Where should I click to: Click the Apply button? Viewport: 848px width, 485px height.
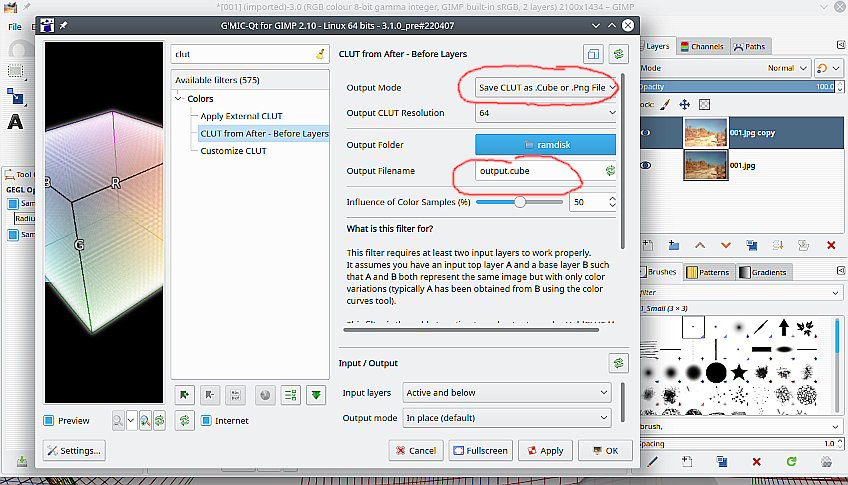[545, 450]
